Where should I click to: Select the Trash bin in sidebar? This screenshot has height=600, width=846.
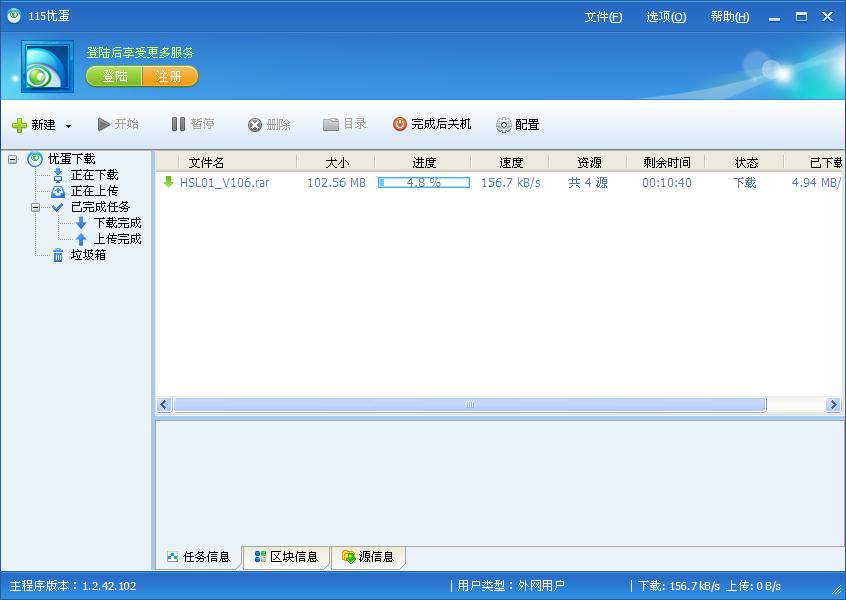tap(58, 255)
